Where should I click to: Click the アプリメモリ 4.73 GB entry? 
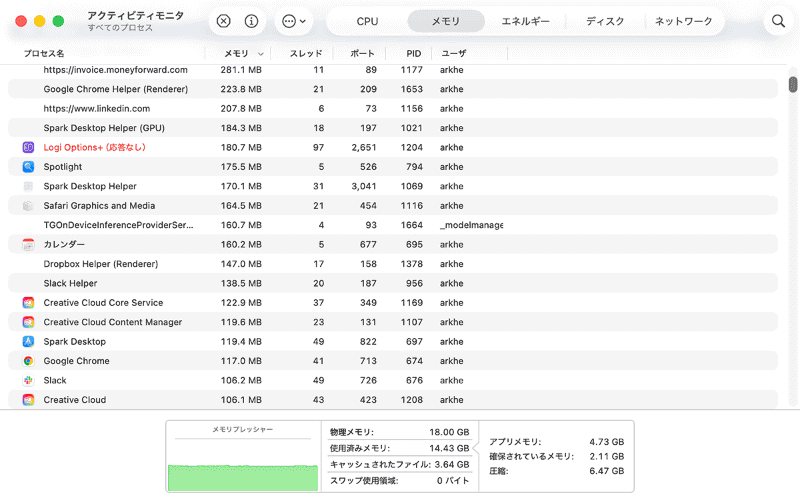[557, 442]
